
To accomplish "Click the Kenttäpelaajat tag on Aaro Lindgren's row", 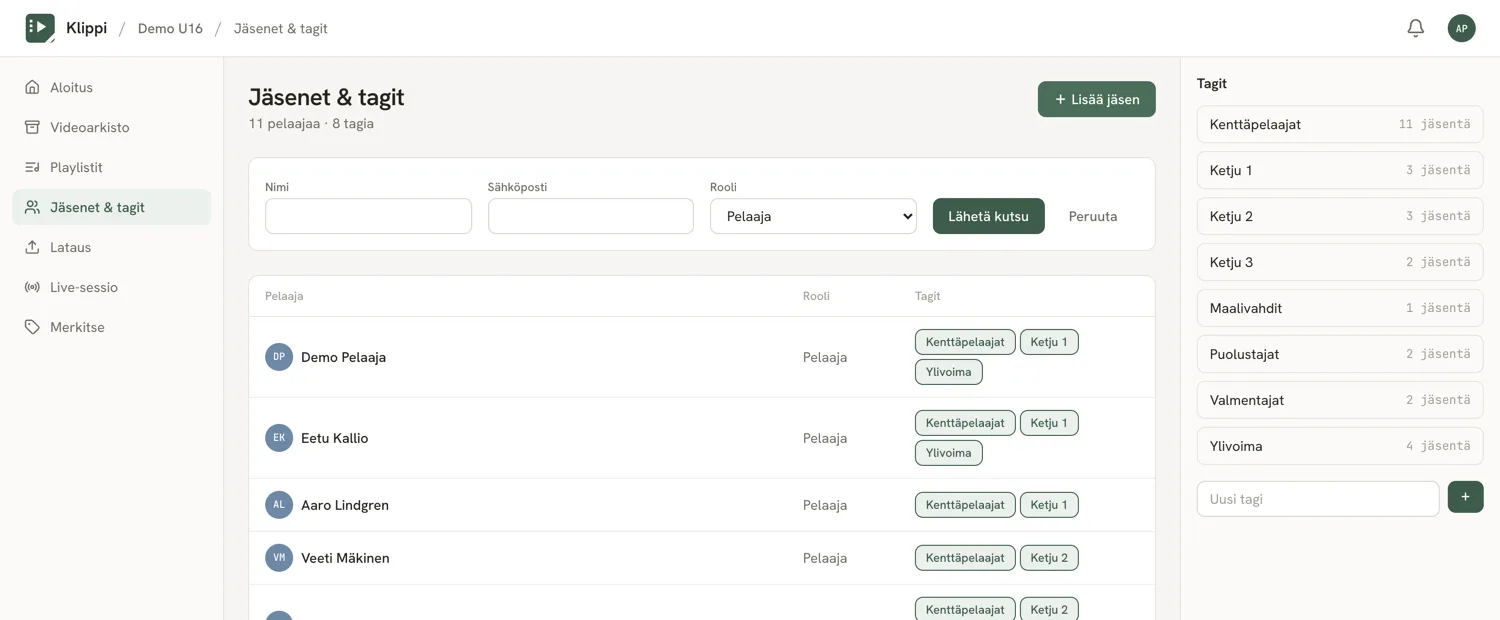I will coord(965,505).
